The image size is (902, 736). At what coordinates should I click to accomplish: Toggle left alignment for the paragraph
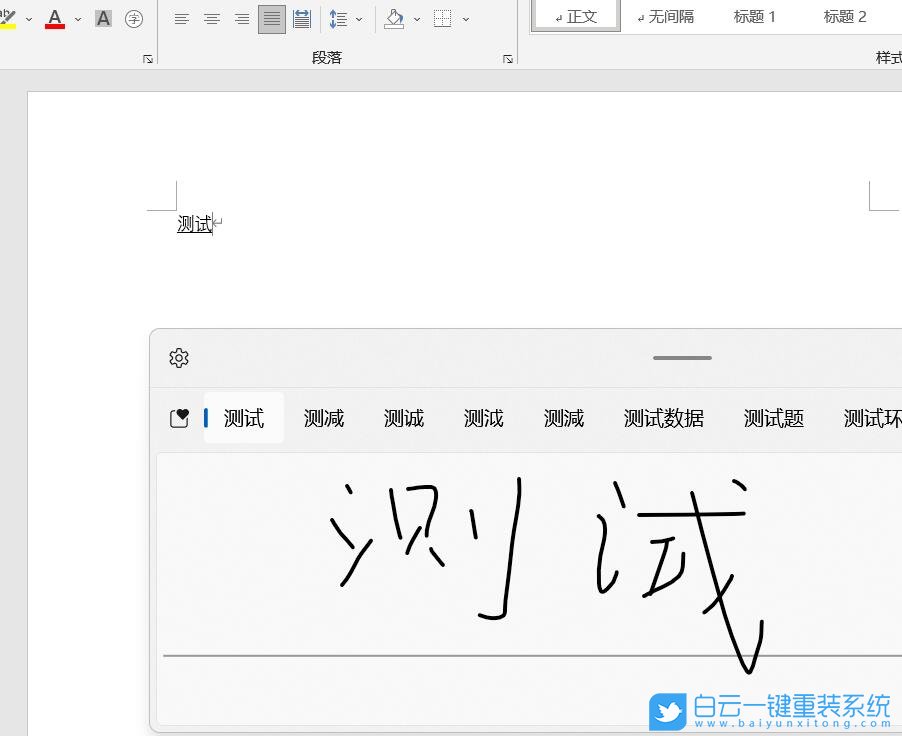pos(181,18)
